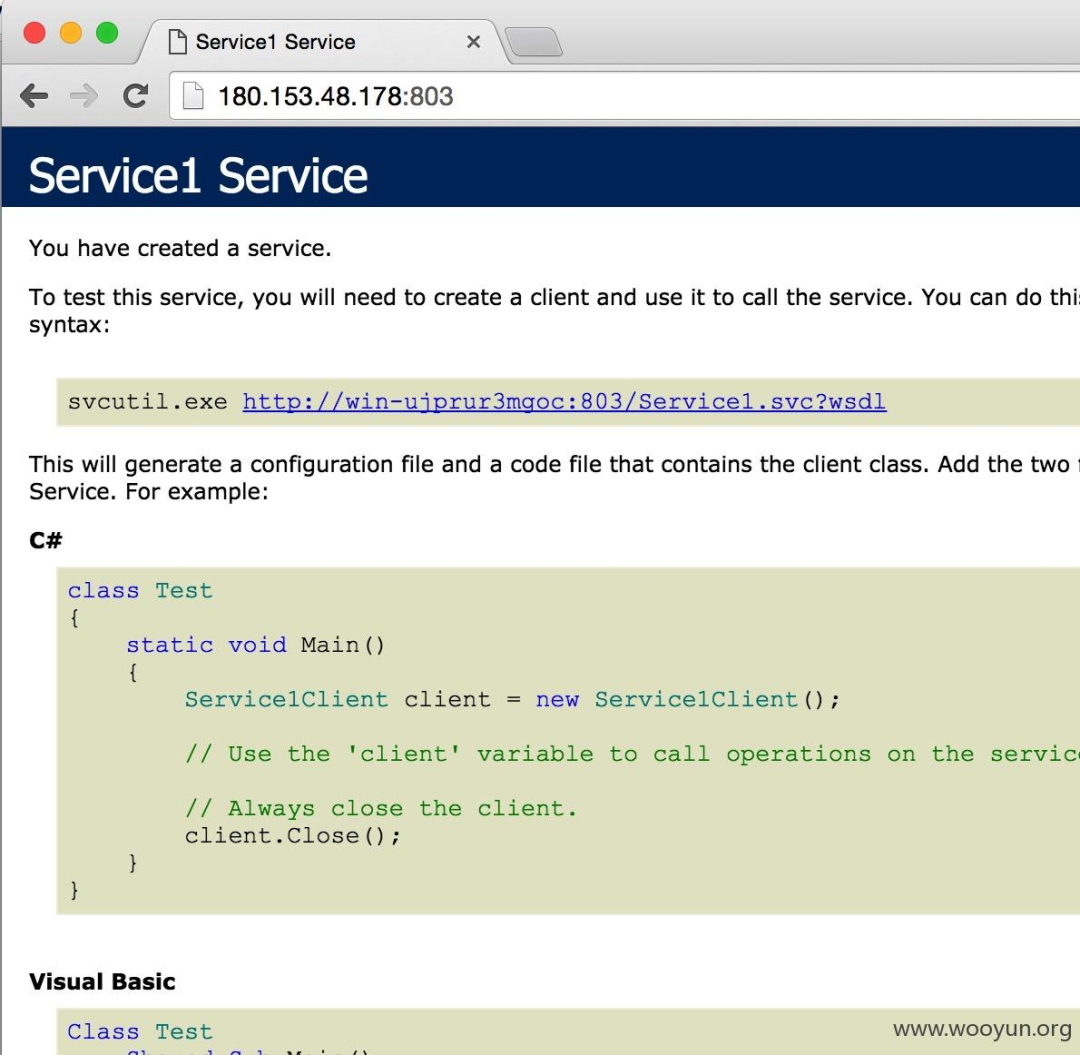Click the 'C#' section heading

pos(45,540)
